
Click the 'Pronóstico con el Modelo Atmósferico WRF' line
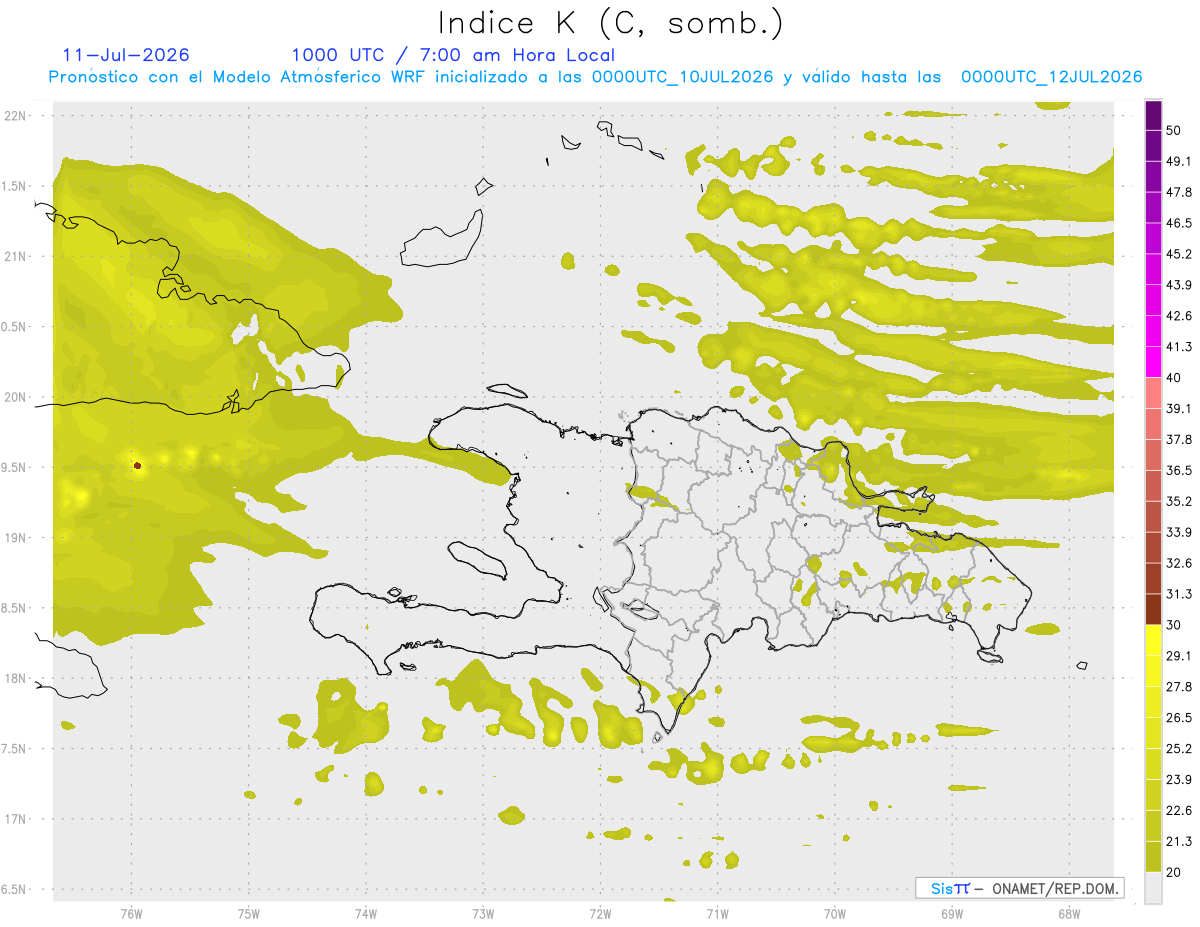(595, 77)
